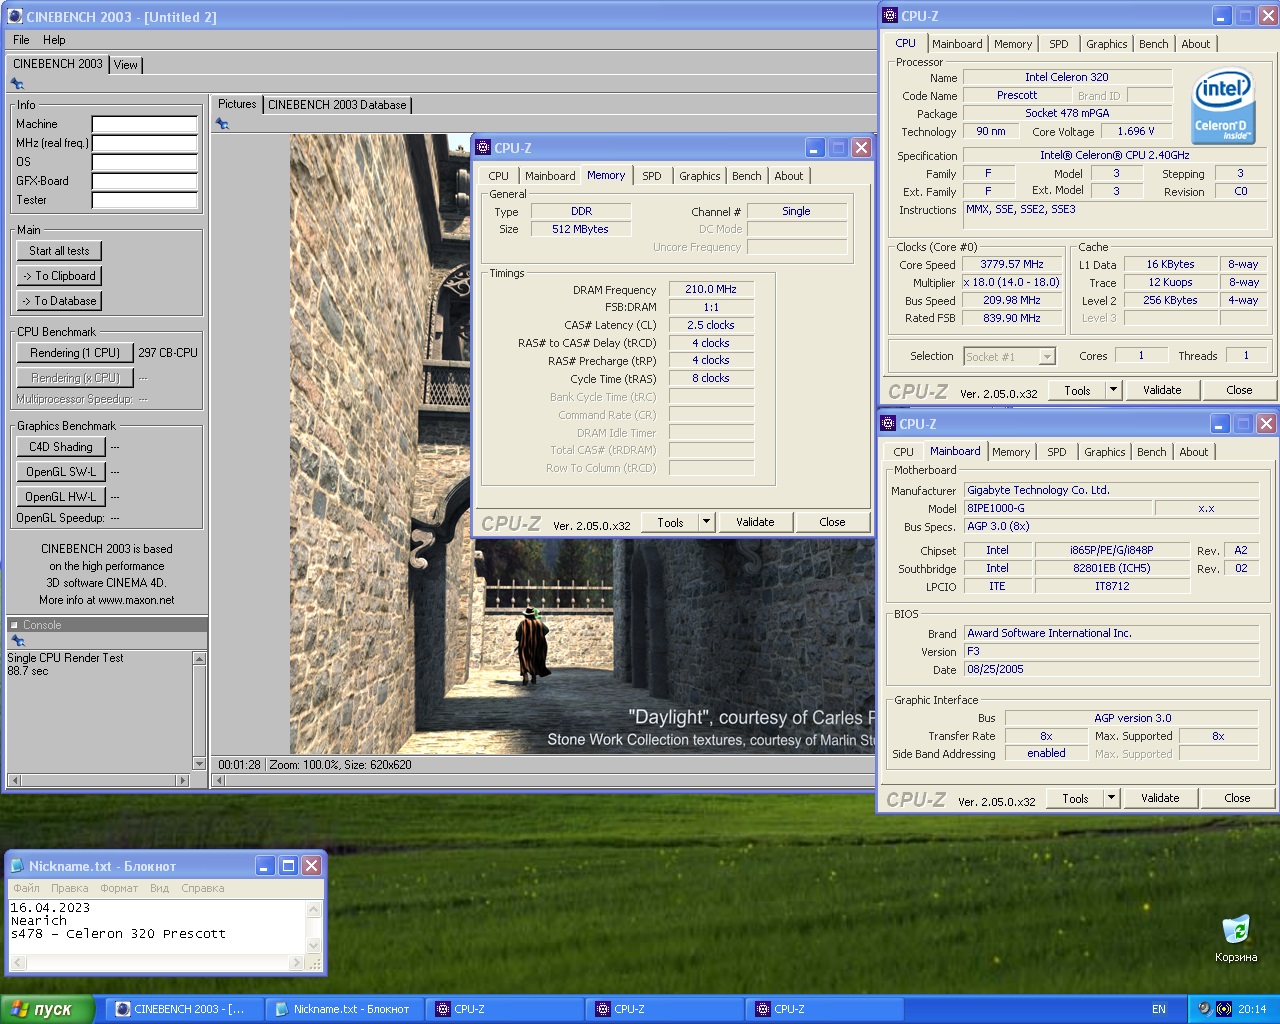Open the Start menu button
Viewport: 1280px width, 1024px height.
tap(47, 1009)
